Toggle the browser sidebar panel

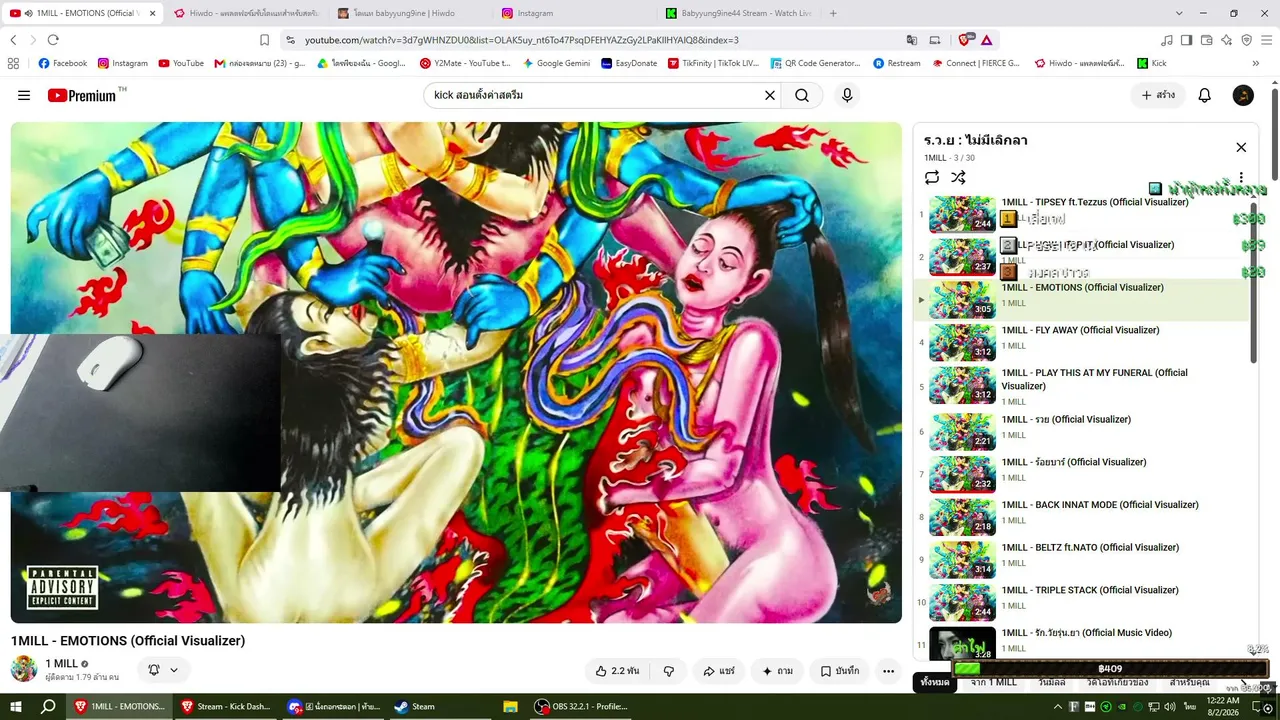[x=1186, y=40]
